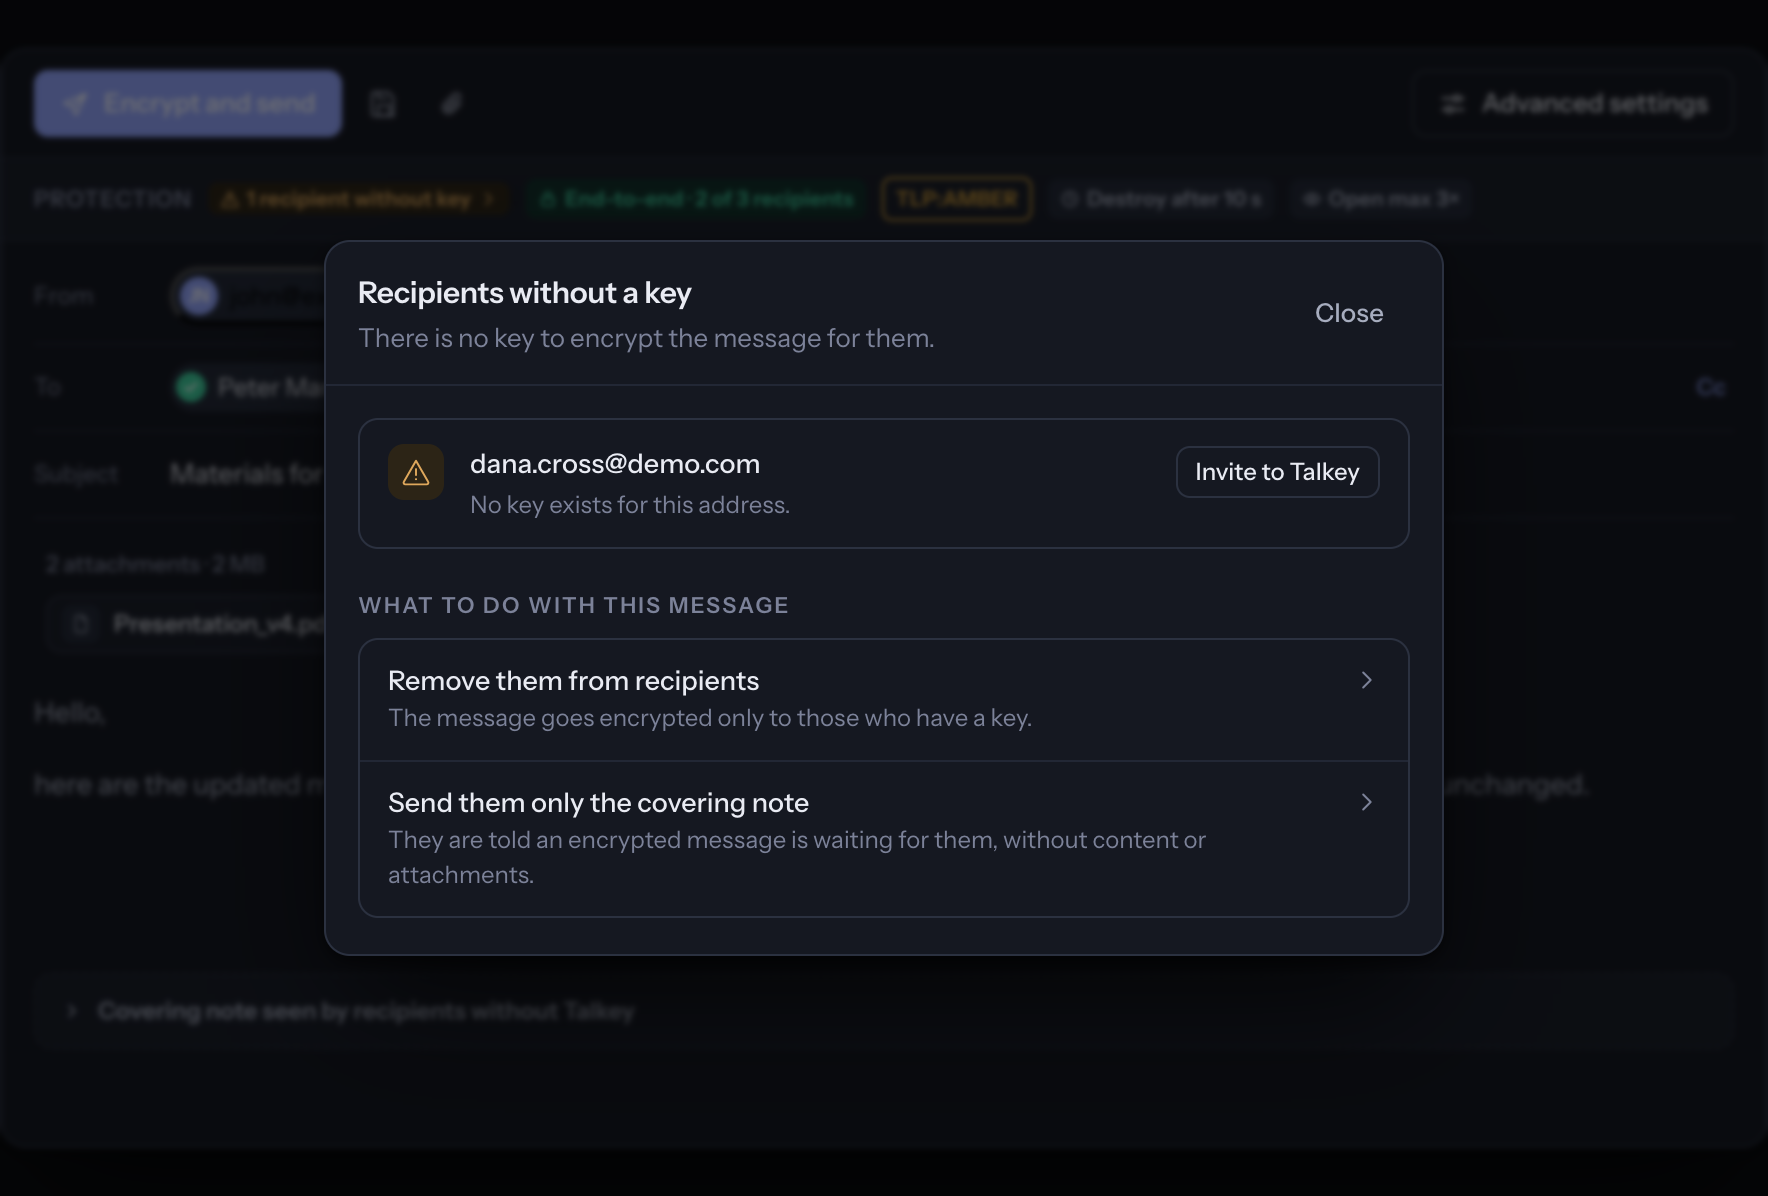Click the Cc link in the To row

click(1711, 387)
